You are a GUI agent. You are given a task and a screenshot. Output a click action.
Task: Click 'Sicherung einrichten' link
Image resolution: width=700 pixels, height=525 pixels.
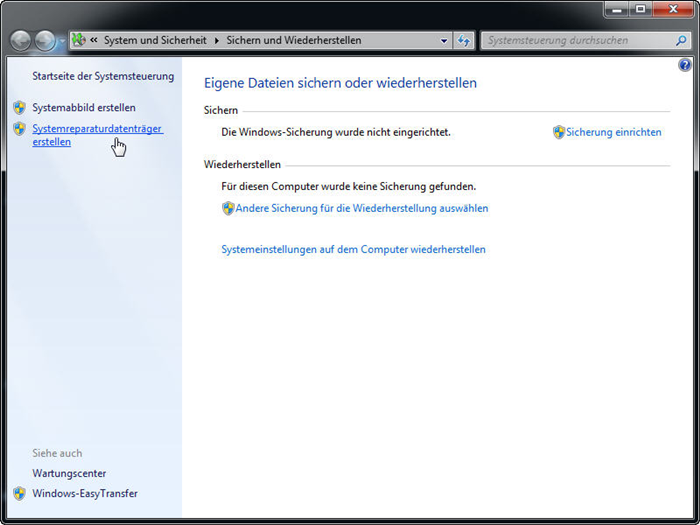tap(614, 132)
